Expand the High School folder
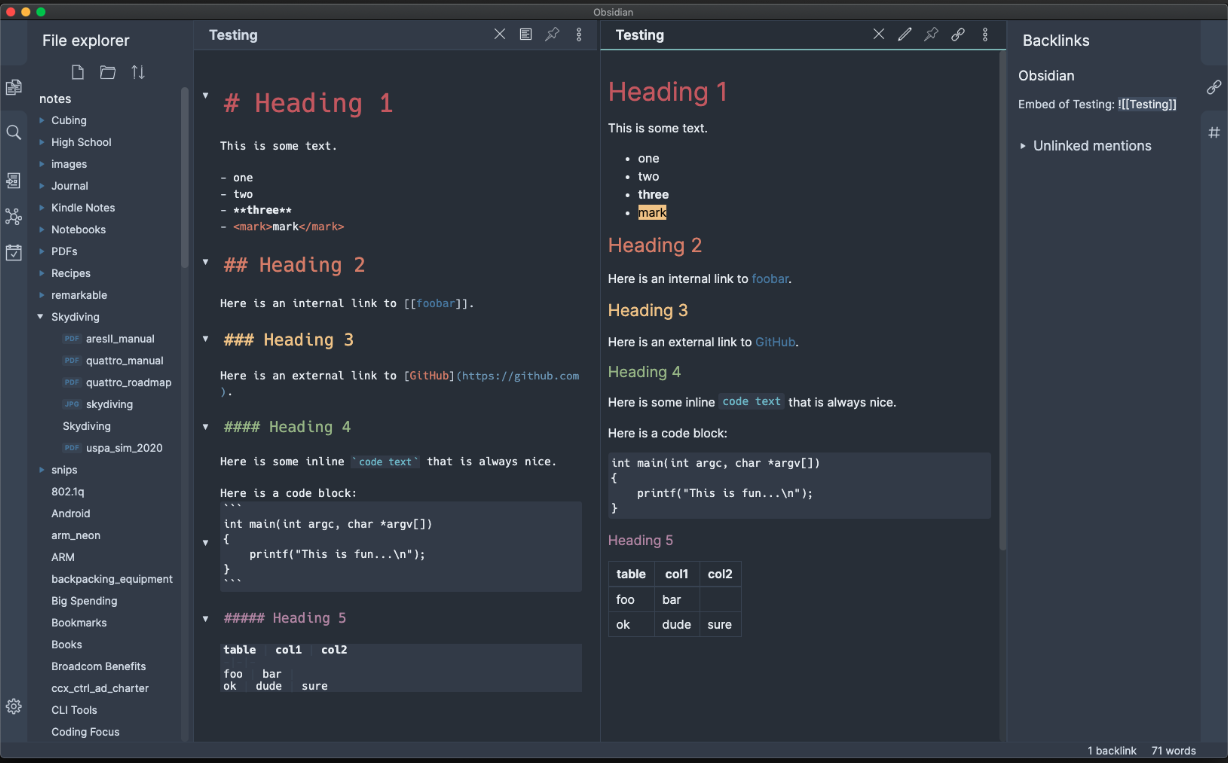1228x763 pixels. pos(42,142)
